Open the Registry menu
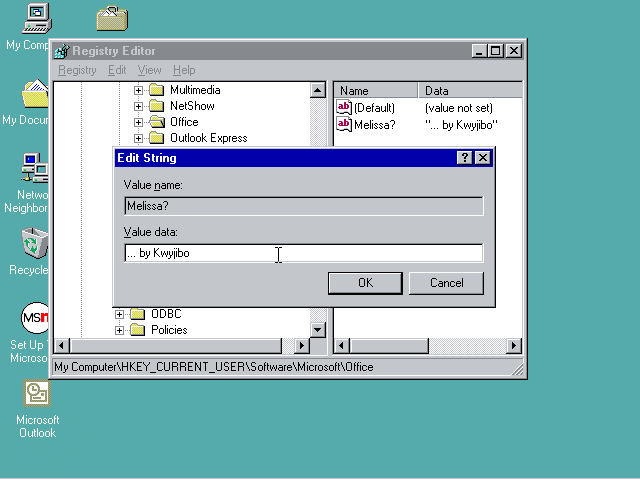The image size is (640, 480). (x=77, y=70)
